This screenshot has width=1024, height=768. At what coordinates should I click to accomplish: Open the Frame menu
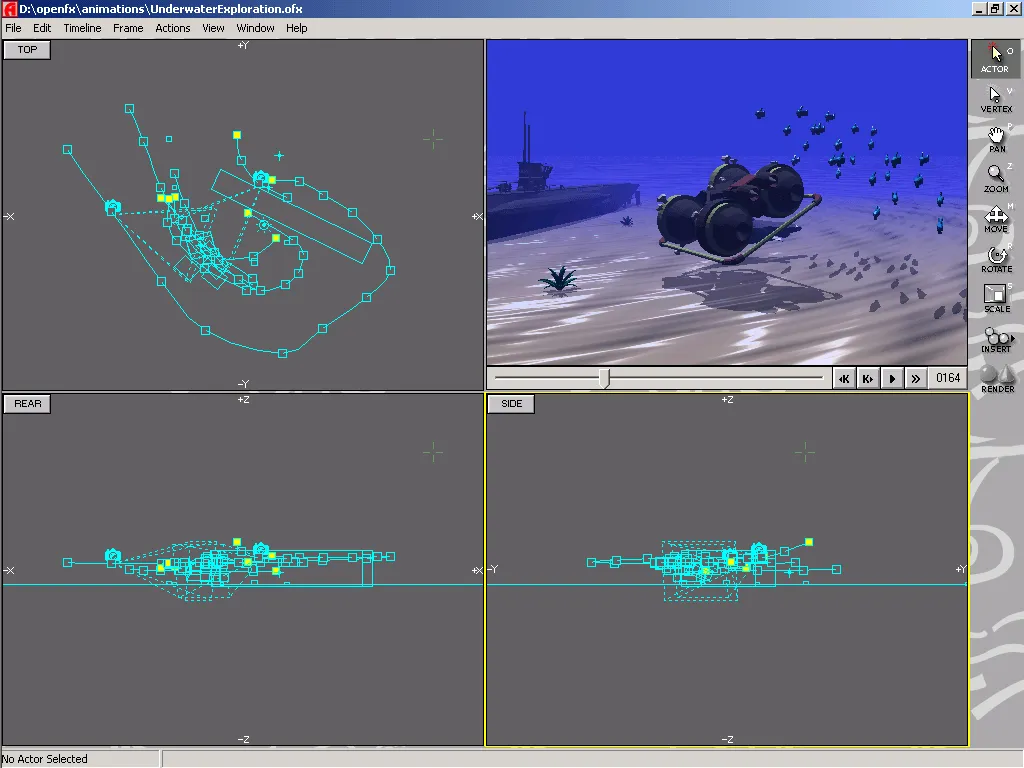pos(127,28)
